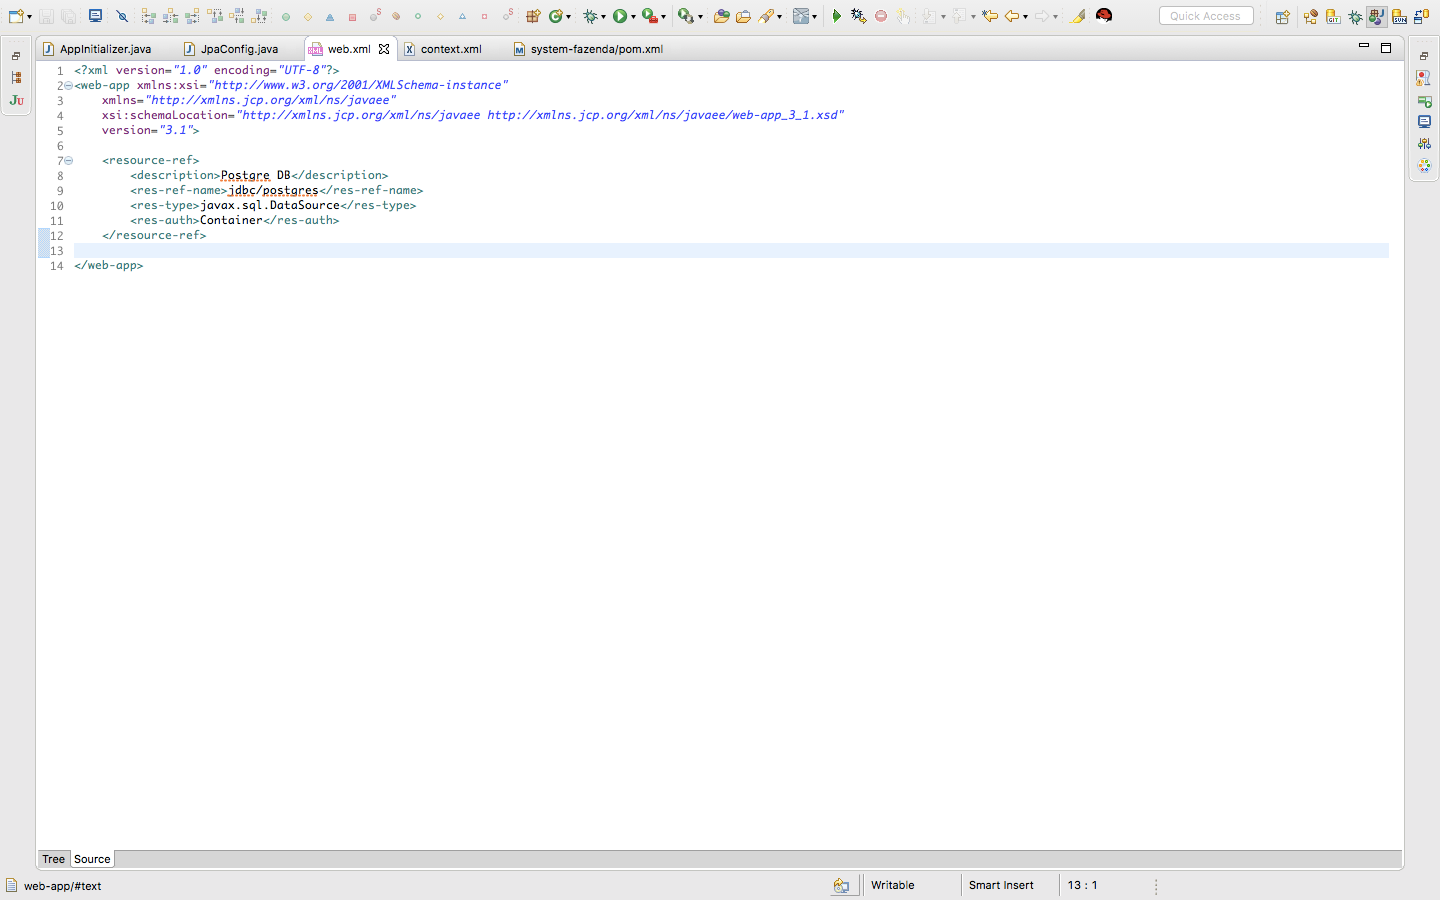Collapse the web-app element fold marker
Viewport: 1440px width, 900px height.
[68, 86]
